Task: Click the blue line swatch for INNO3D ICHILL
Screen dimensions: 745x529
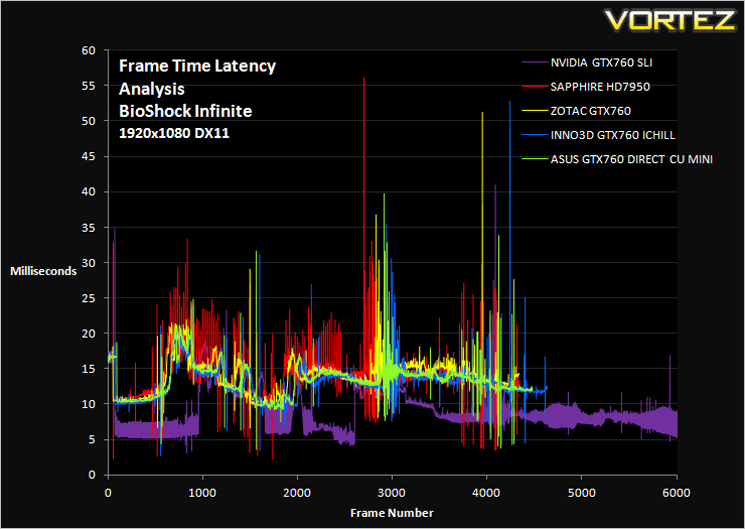Action: pyautogui.click(x=535, y=135)
